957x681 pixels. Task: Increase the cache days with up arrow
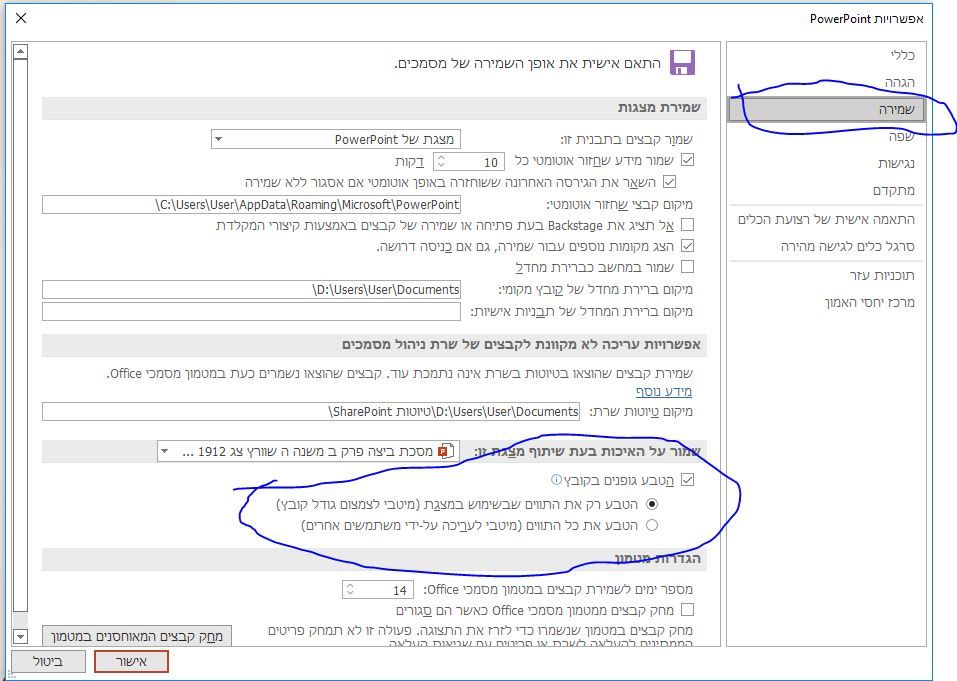(x=350, y=585)
